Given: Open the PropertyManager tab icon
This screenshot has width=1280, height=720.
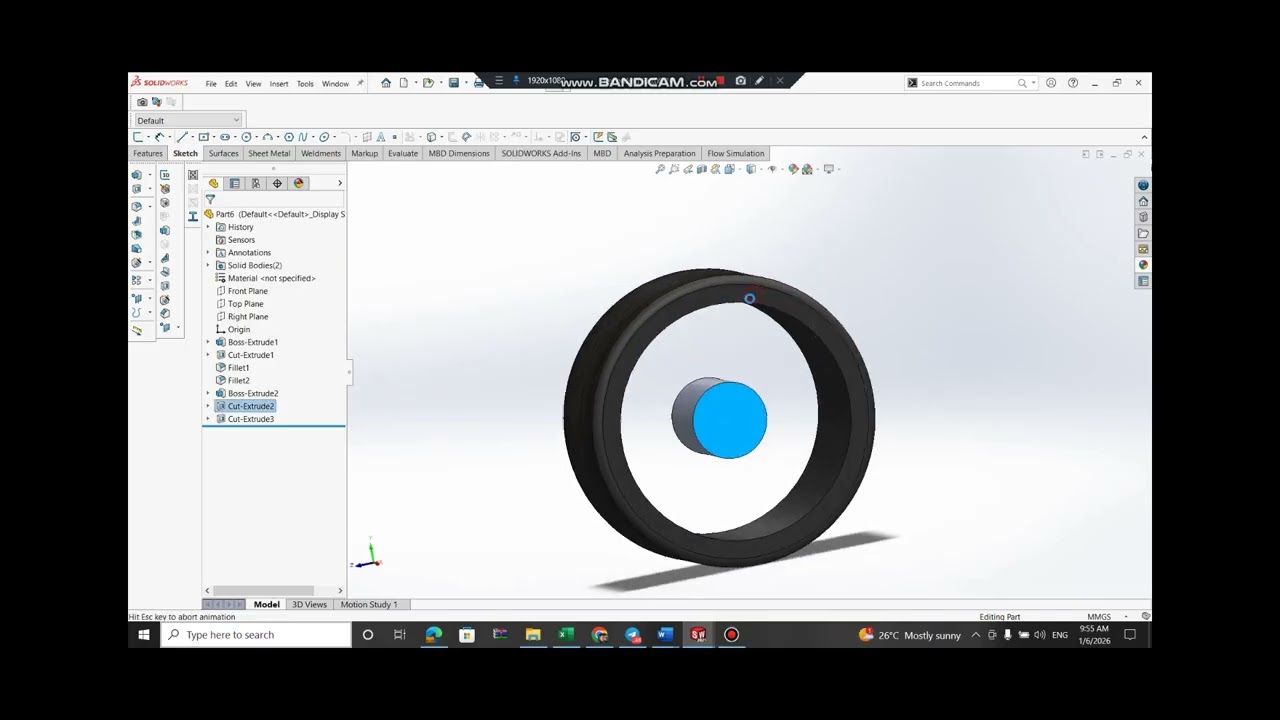Looking at the screenshot, I should (234, 183).
